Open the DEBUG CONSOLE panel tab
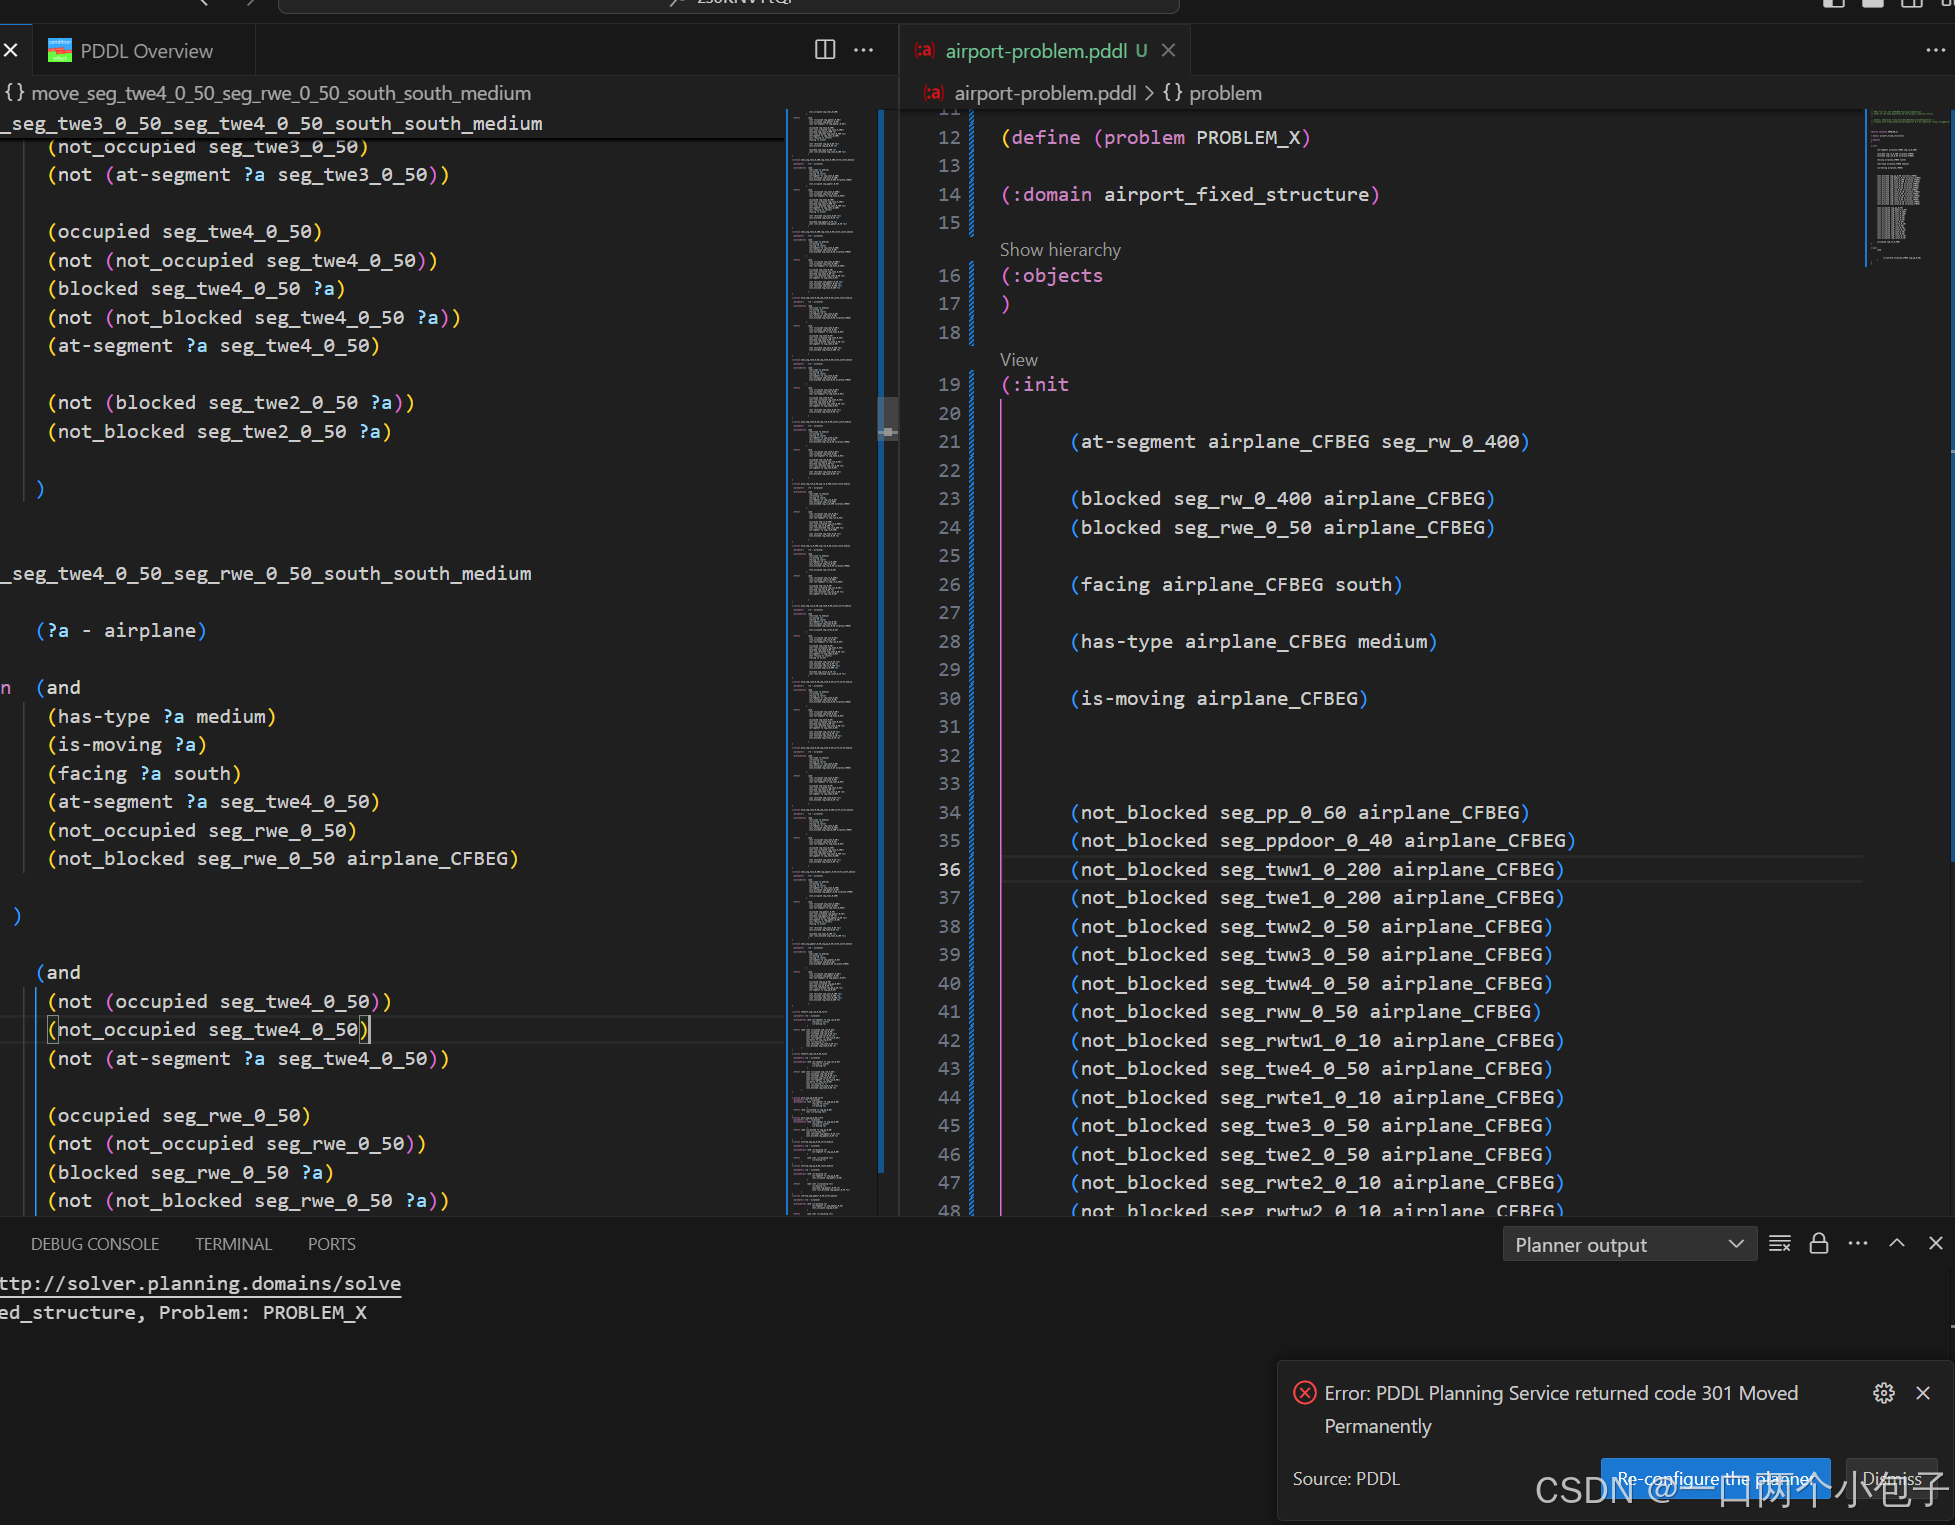Image resolution: width=1955 pixels, height=1525 pixels. click(95, 1244)
